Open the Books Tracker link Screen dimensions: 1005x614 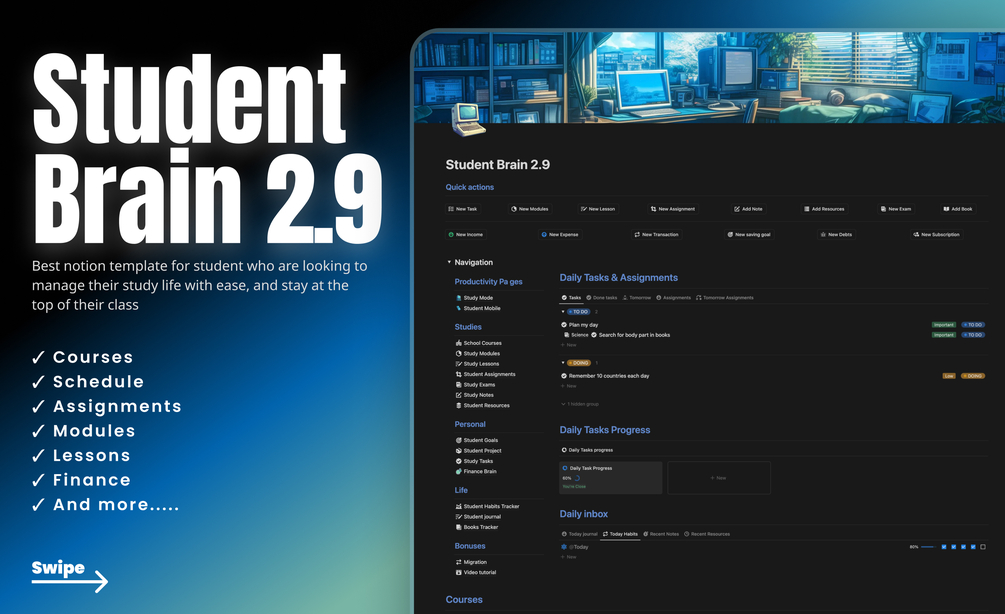pos(477,527)
